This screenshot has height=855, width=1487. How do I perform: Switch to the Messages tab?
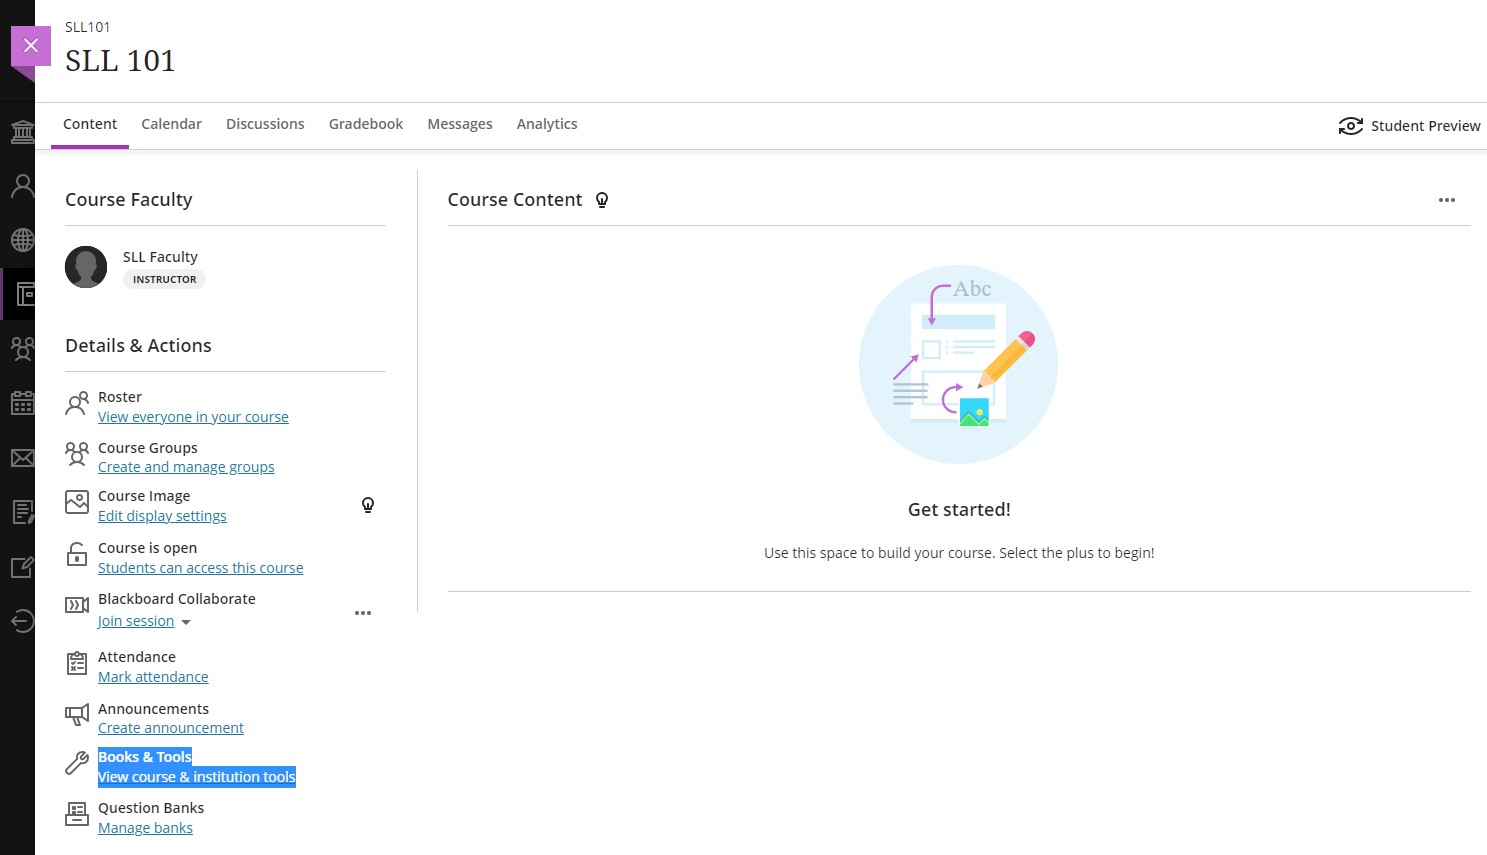coord(460,124)
